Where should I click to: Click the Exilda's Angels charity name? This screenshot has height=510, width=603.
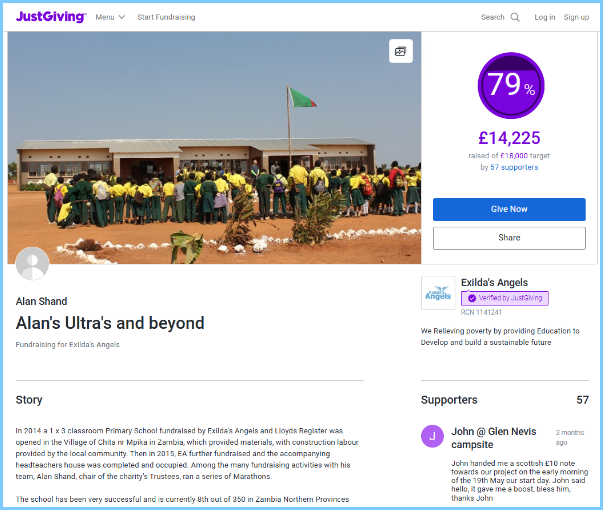(x=494, y=282)
